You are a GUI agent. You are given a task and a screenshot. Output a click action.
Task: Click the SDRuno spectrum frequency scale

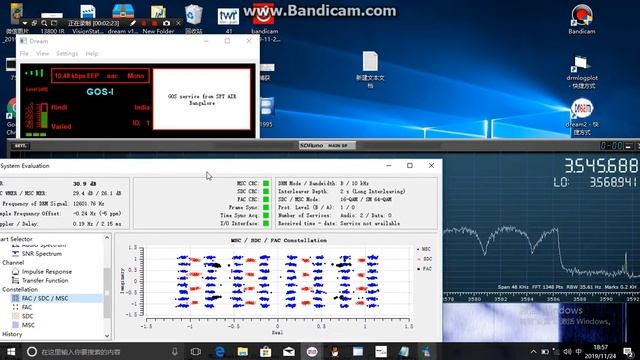click(541, 298)
